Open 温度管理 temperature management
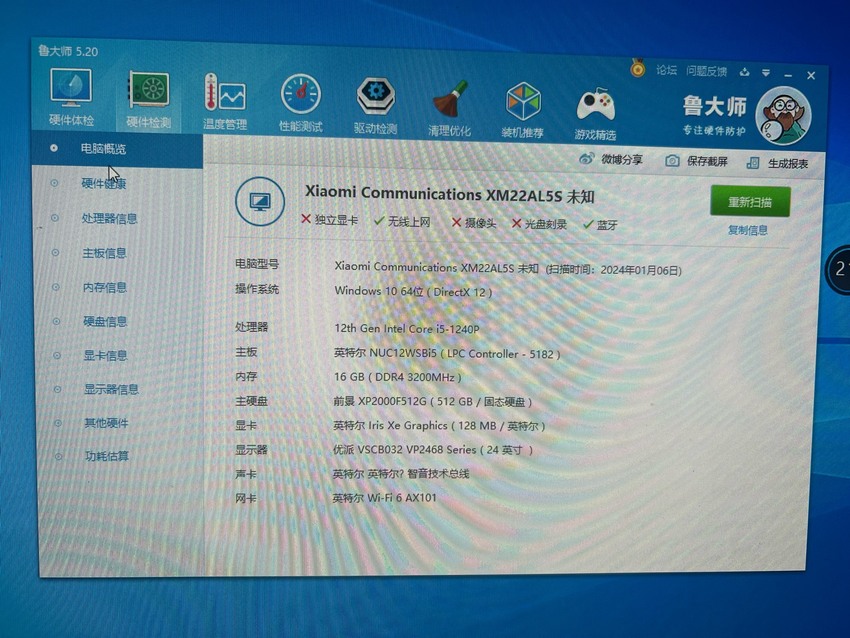Image resolution: width=850 pixels, height=638 pixels. [x=224, y=102]
